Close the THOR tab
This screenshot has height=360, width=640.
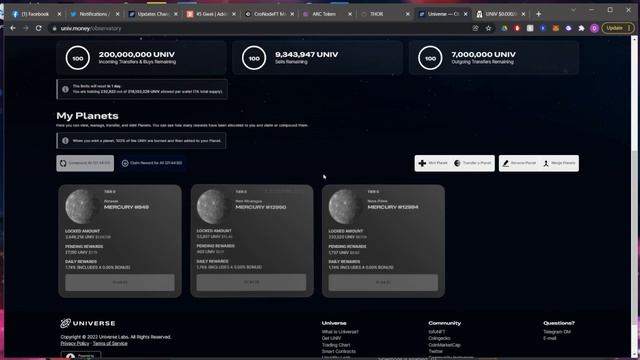408,14
